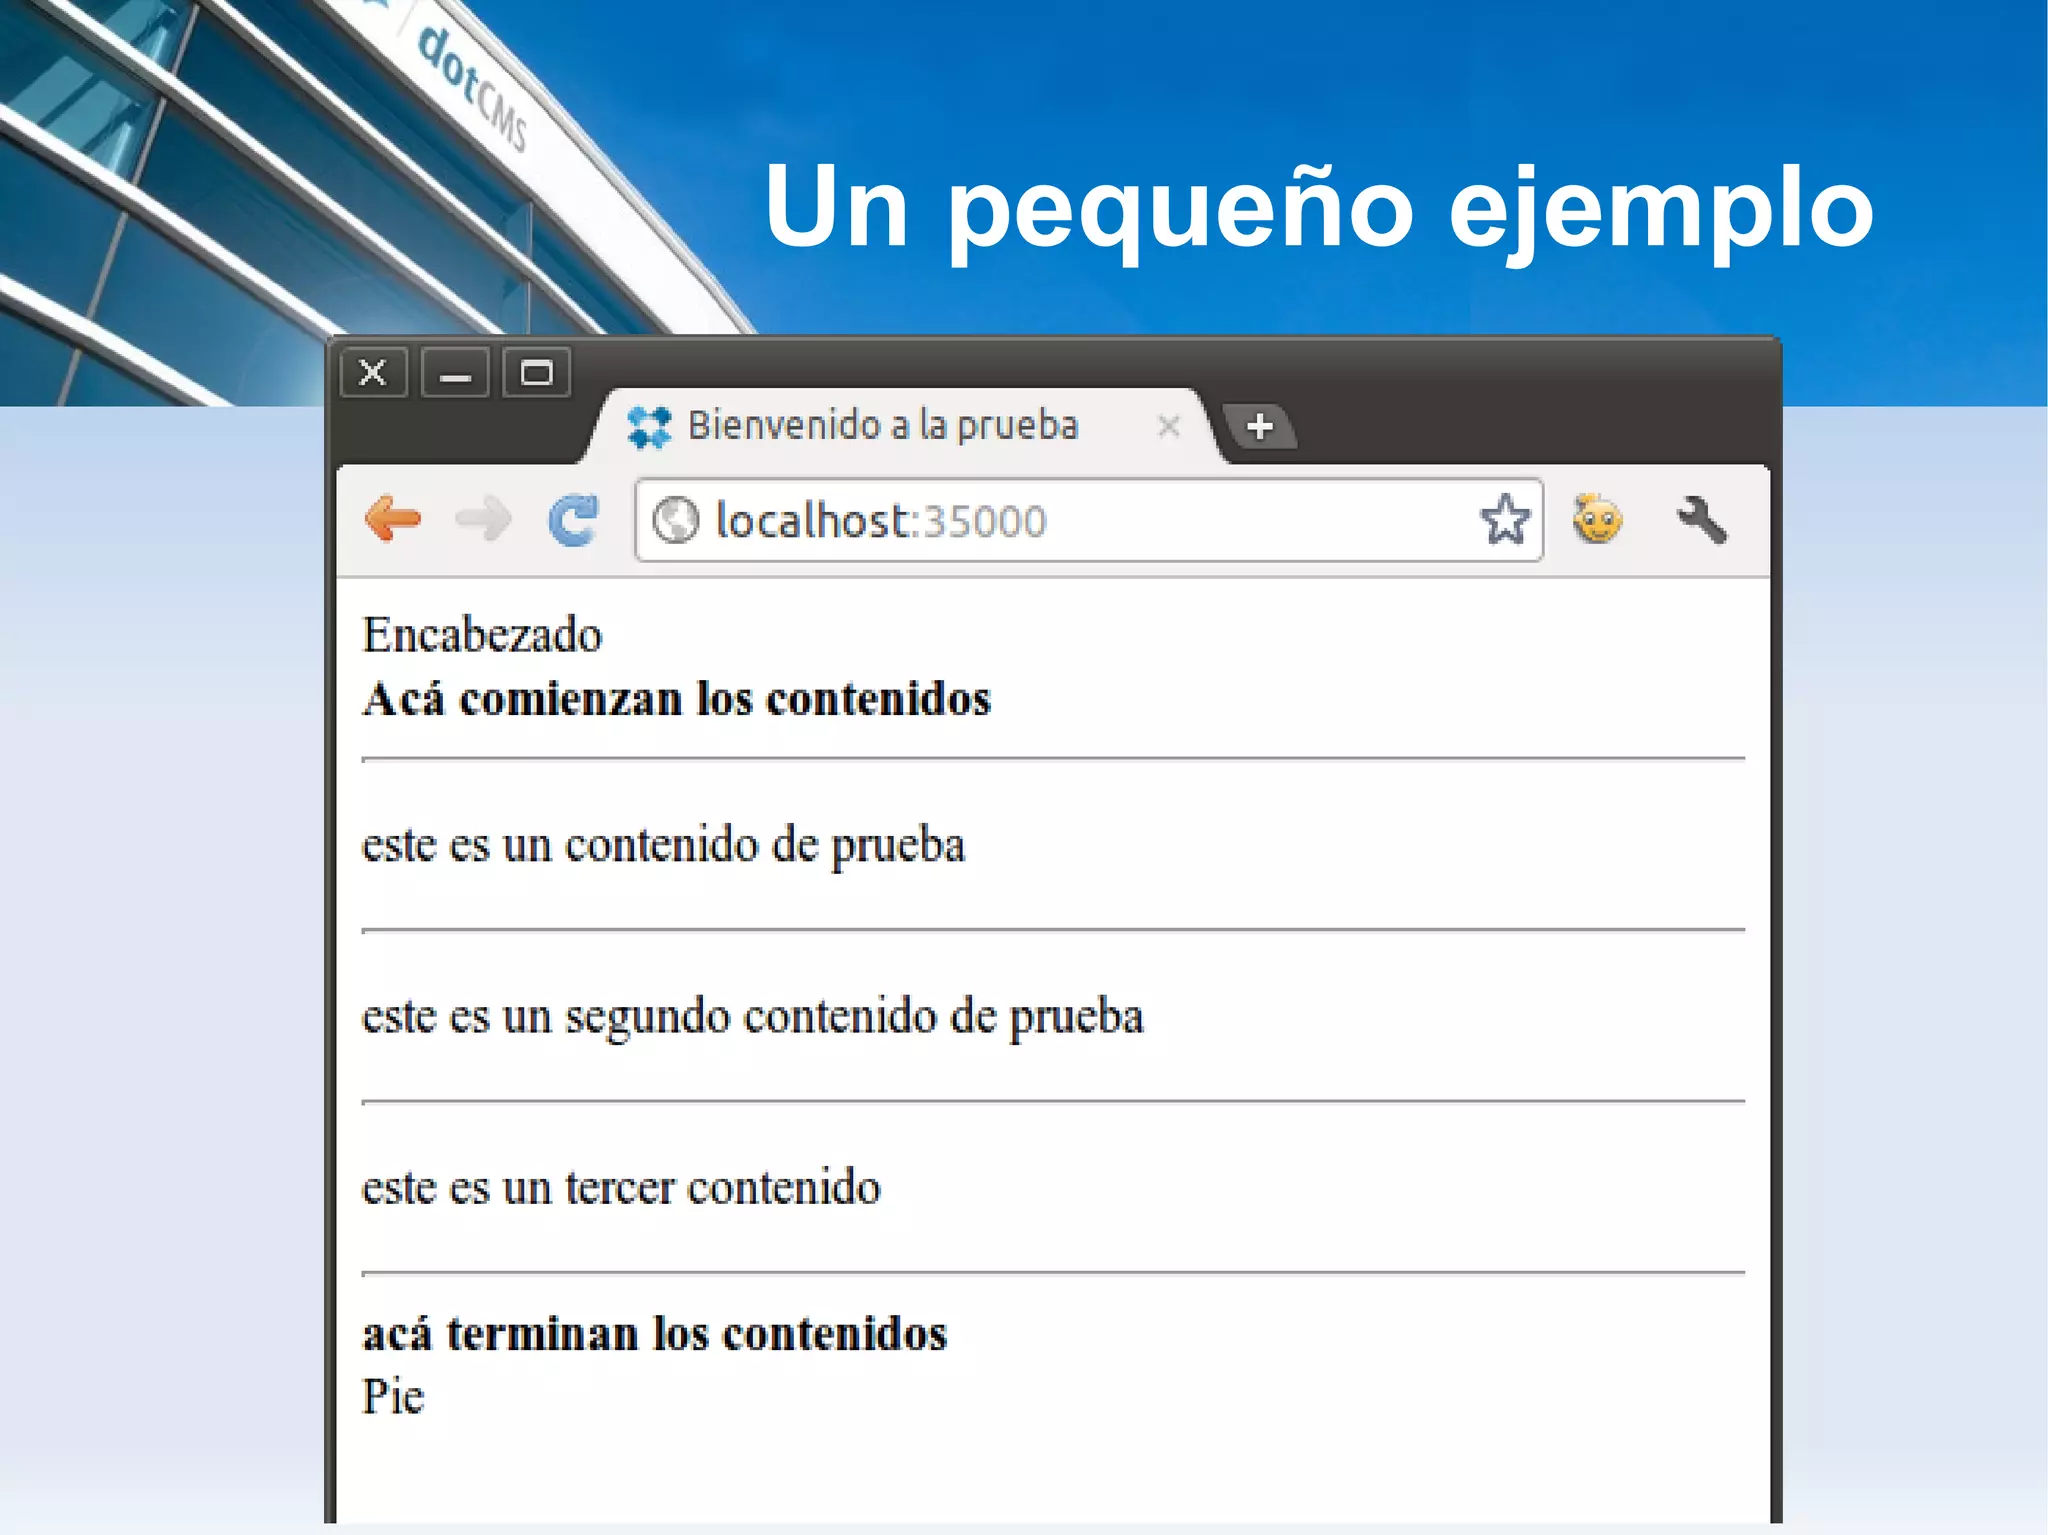
Task: Click the text 'Encabezado'
Action: [x=482, y=635]
